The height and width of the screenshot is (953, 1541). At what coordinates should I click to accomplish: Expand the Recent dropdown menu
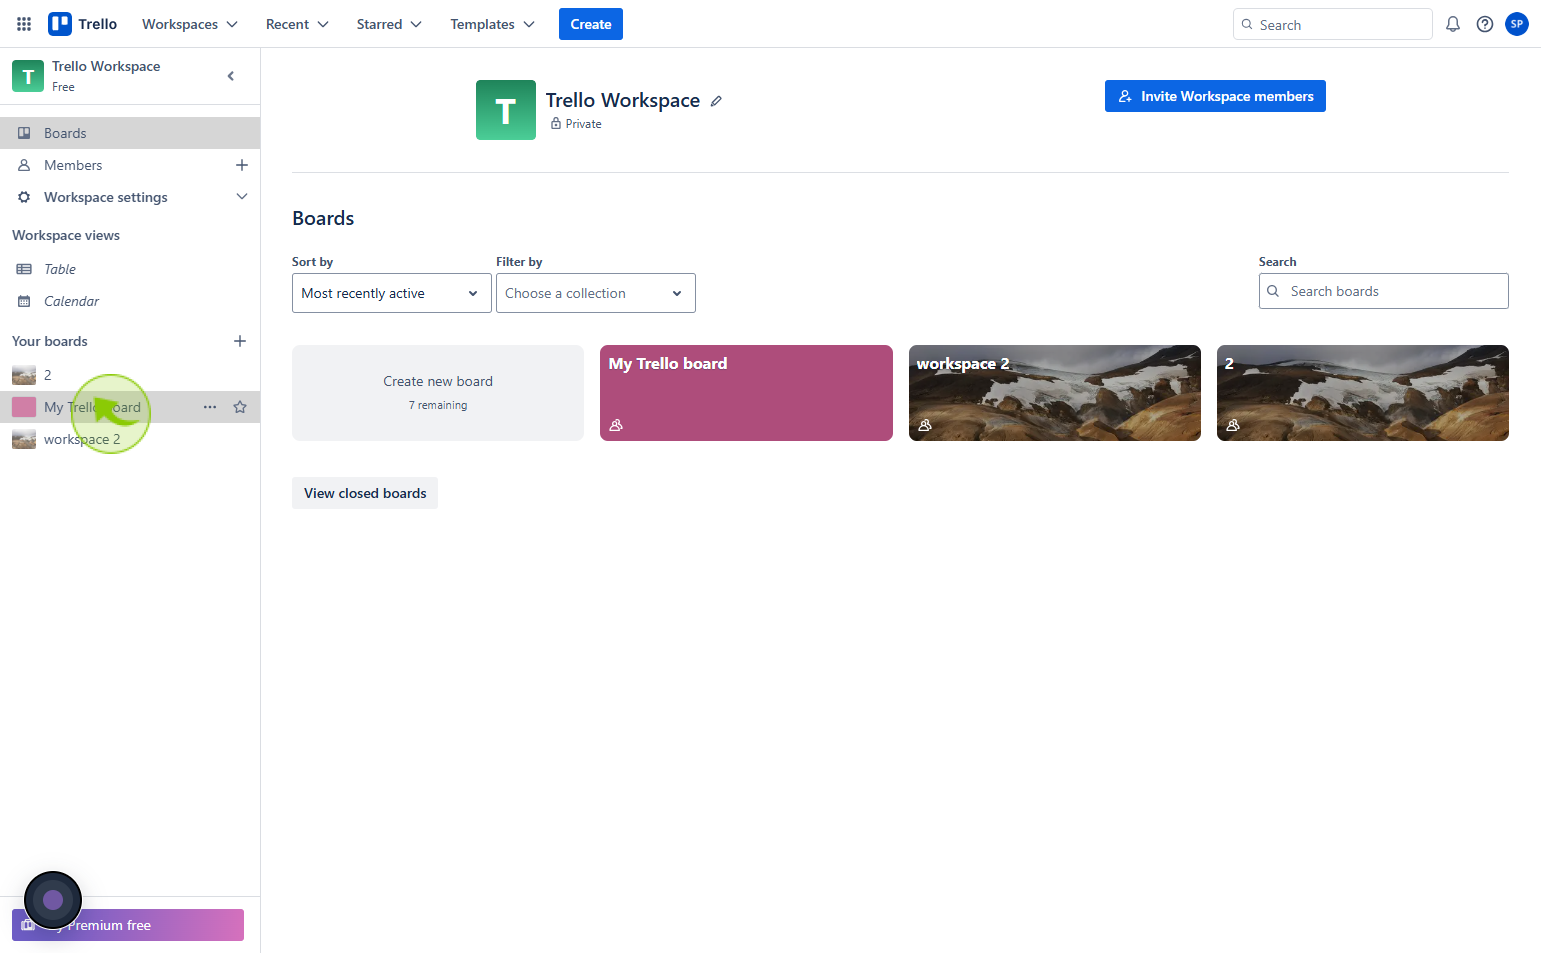(297, 24)
